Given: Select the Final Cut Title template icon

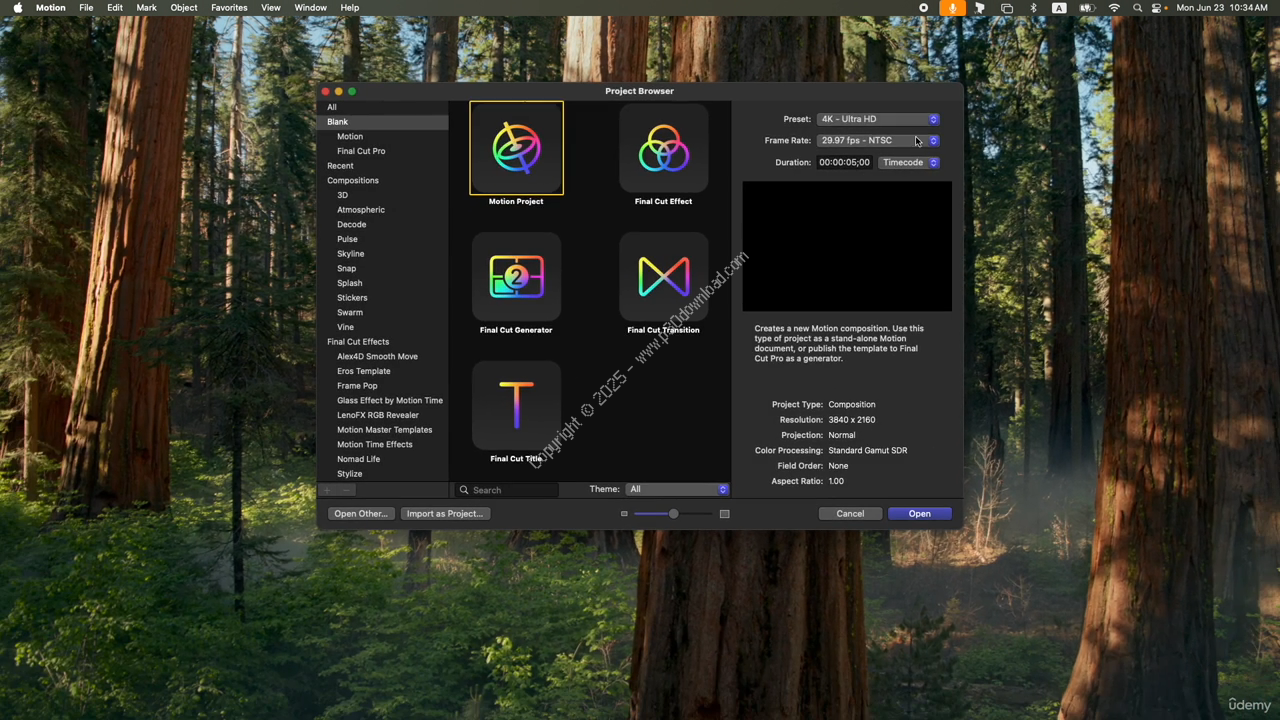Looking at the screenshot, I should (516, 405).
